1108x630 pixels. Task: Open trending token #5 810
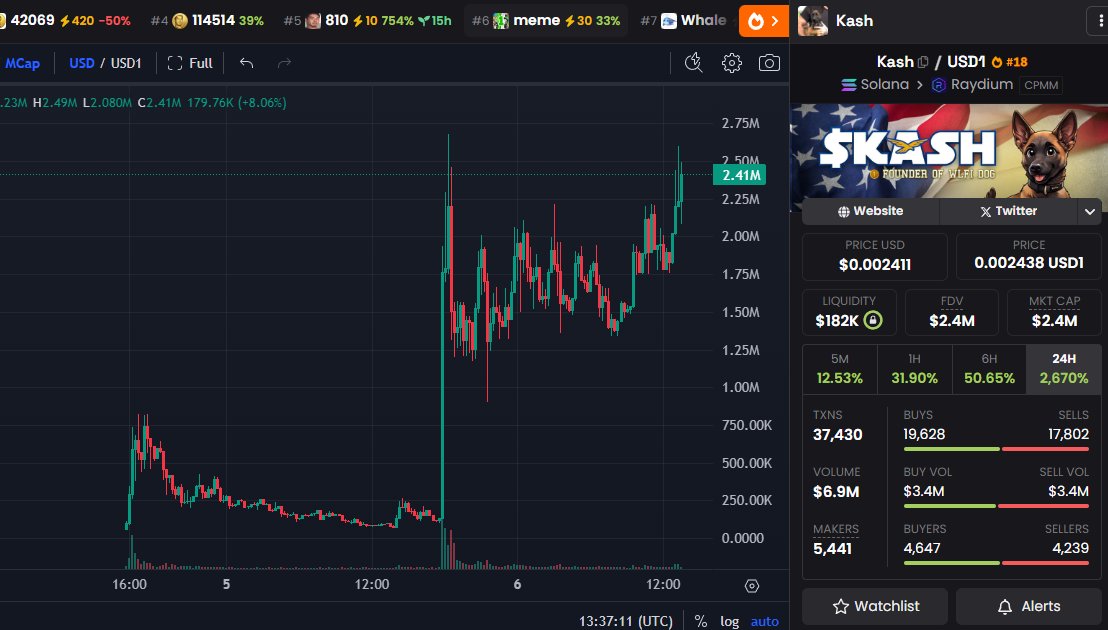pos(367,20)
